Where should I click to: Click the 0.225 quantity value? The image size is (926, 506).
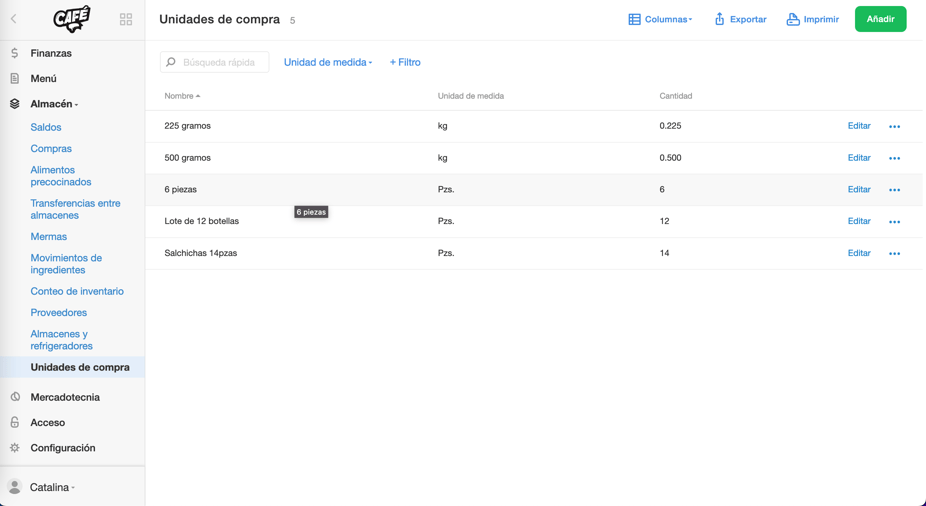[670, 126]
